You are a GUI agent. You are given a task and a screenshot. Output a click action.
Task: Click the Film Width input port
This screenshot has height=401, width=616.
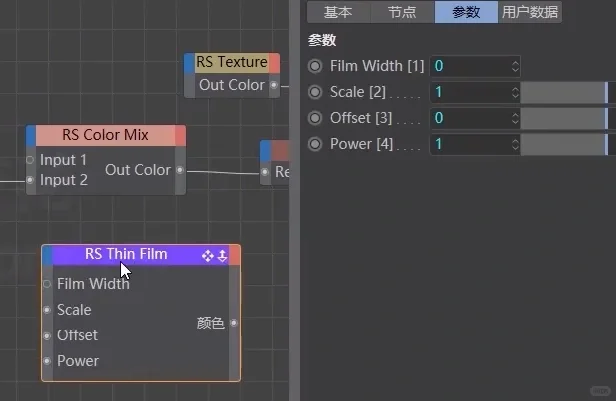click(x=47, y=284)
